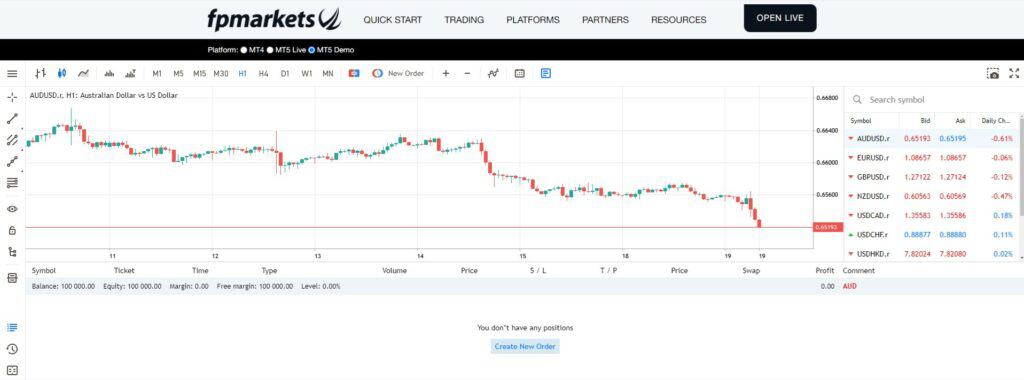The height and width of the screenshot is (380, 1024).
Task: Select MT5 Live platform radio button
Action: pyautogui.click(x=270, y=50)
